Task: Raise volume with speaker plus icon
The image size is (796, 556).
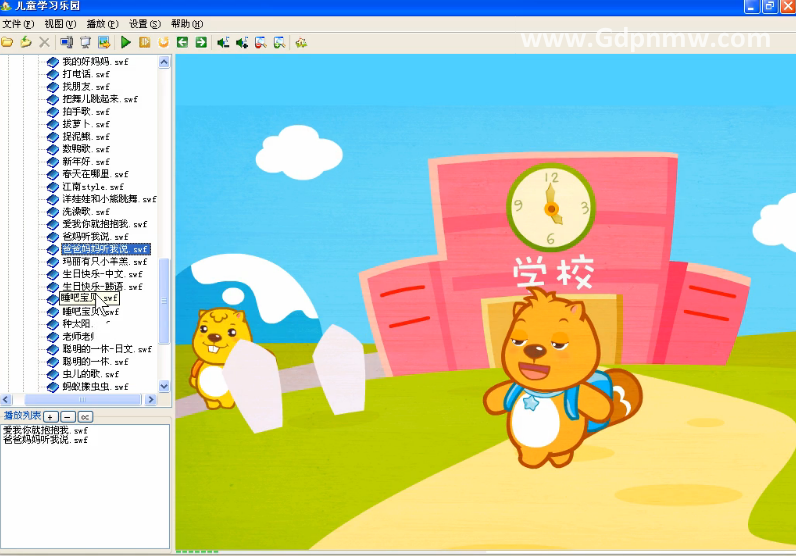Action: [x=242, y=42]
